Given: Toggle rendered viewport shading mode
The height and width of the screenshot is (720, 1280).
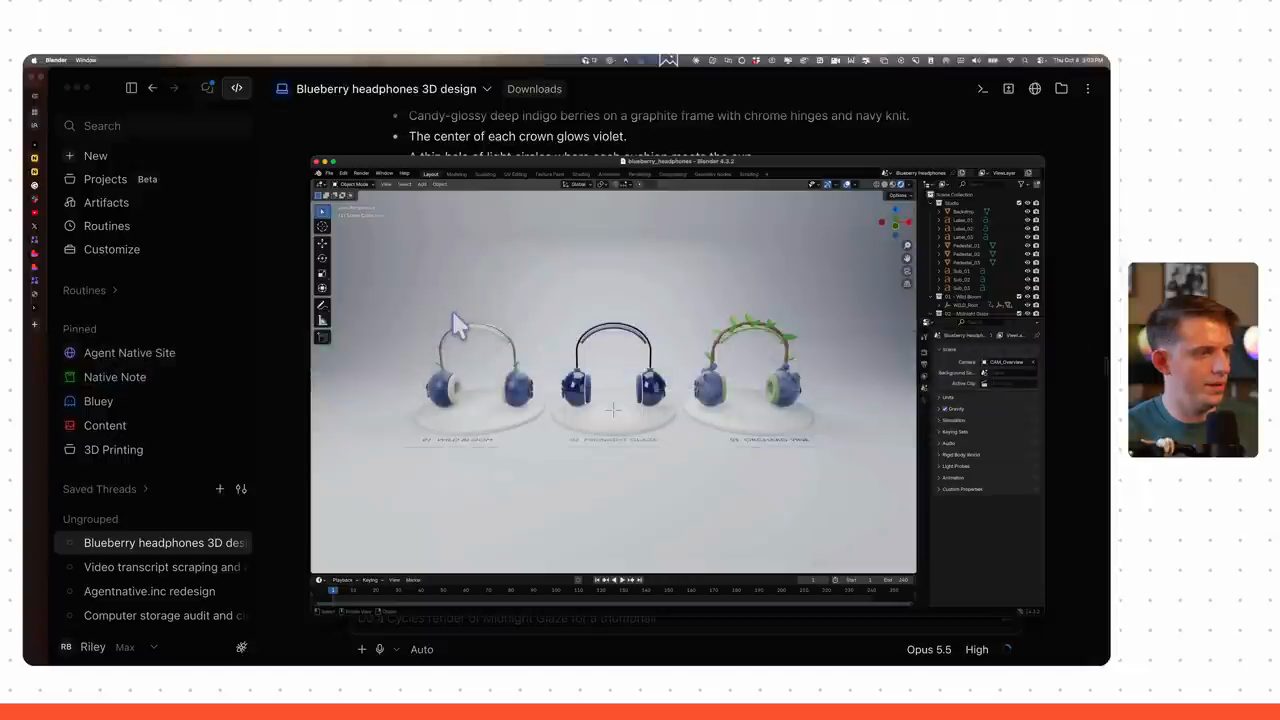Looking at the screenshot, I should pos(901,184).
